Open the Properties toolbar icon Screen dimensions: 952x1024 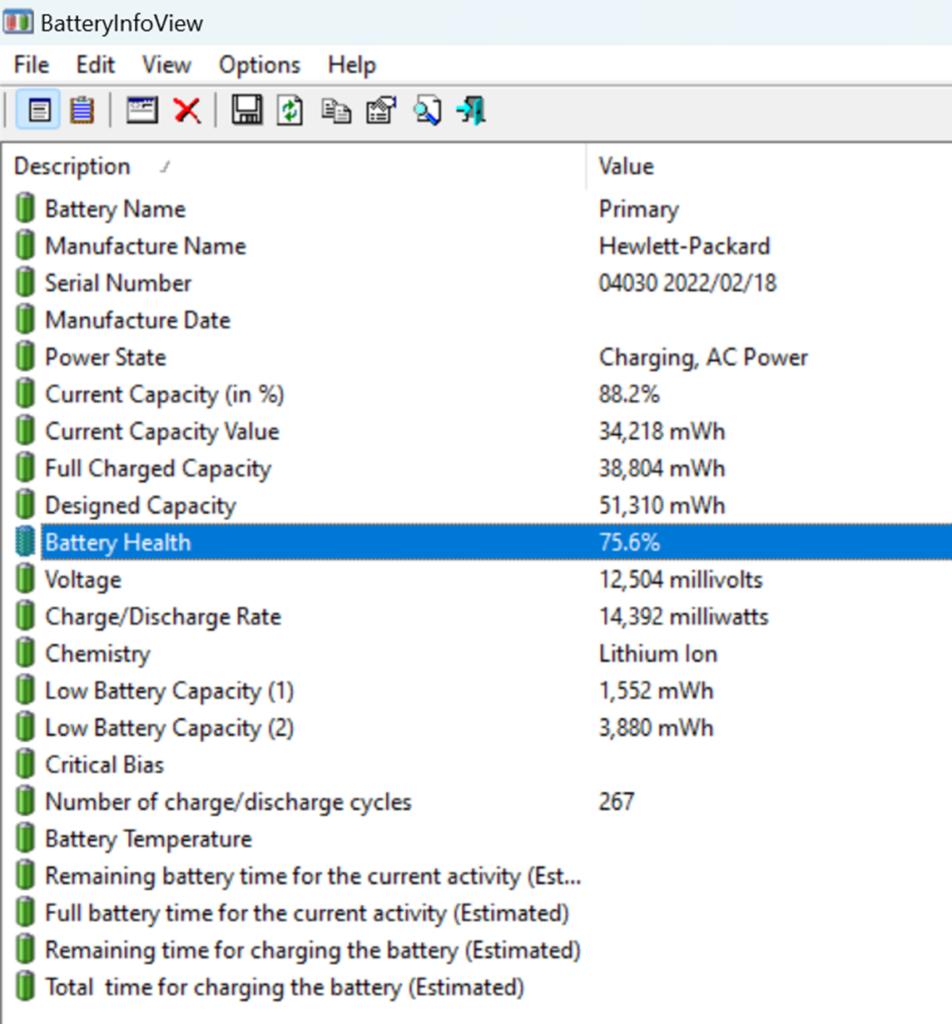point(382,110)
